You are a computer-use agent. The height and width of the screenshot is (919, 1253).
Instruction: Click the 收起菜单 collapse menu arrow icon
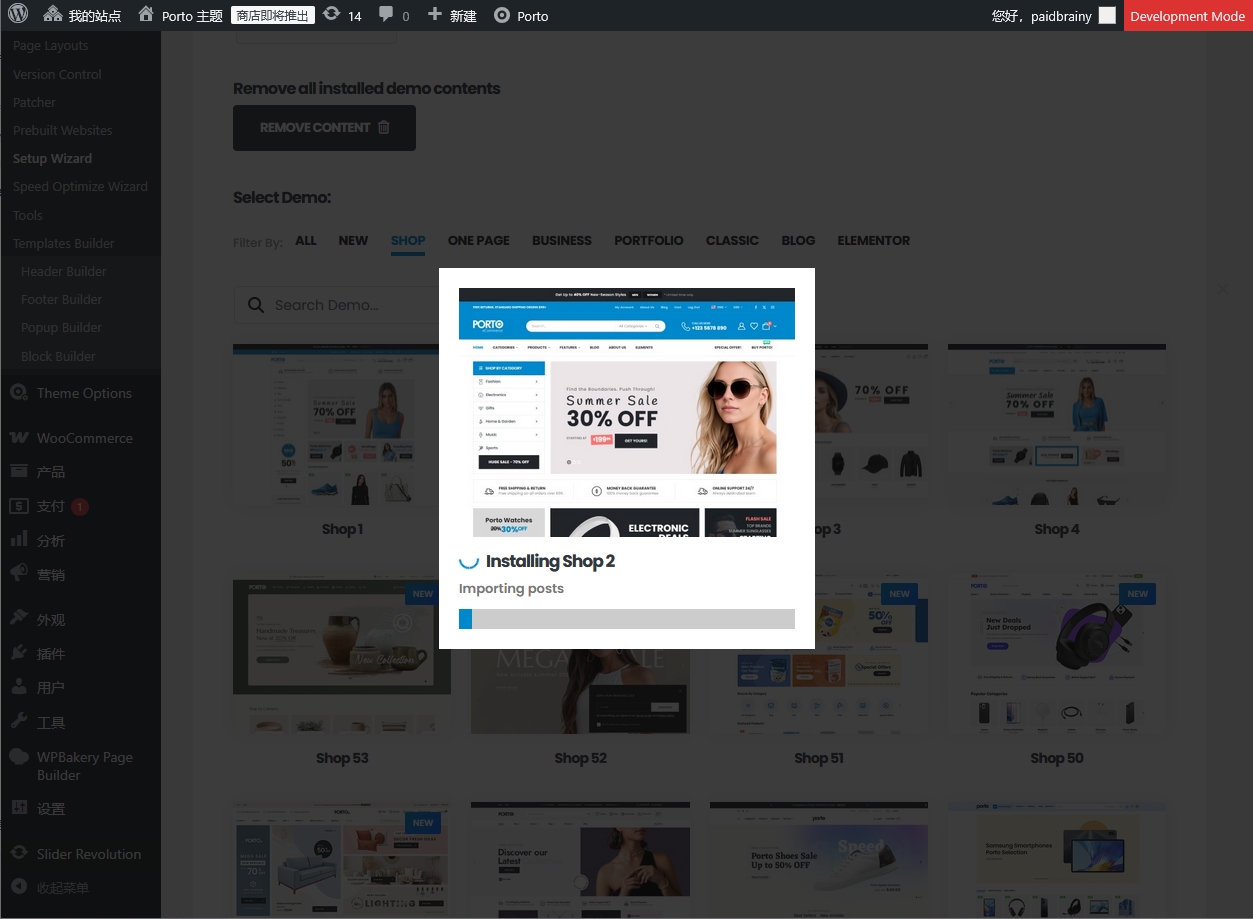19,887
